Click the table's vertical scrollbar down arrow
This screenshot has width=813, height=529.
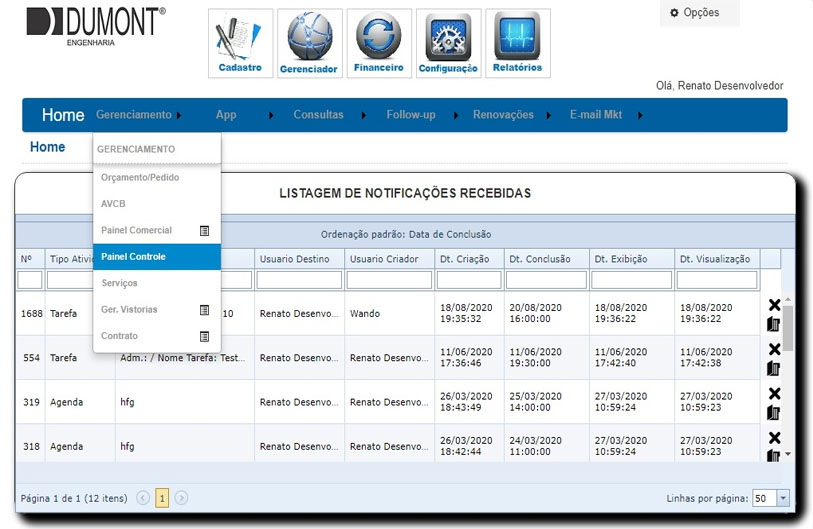point(788,454)
